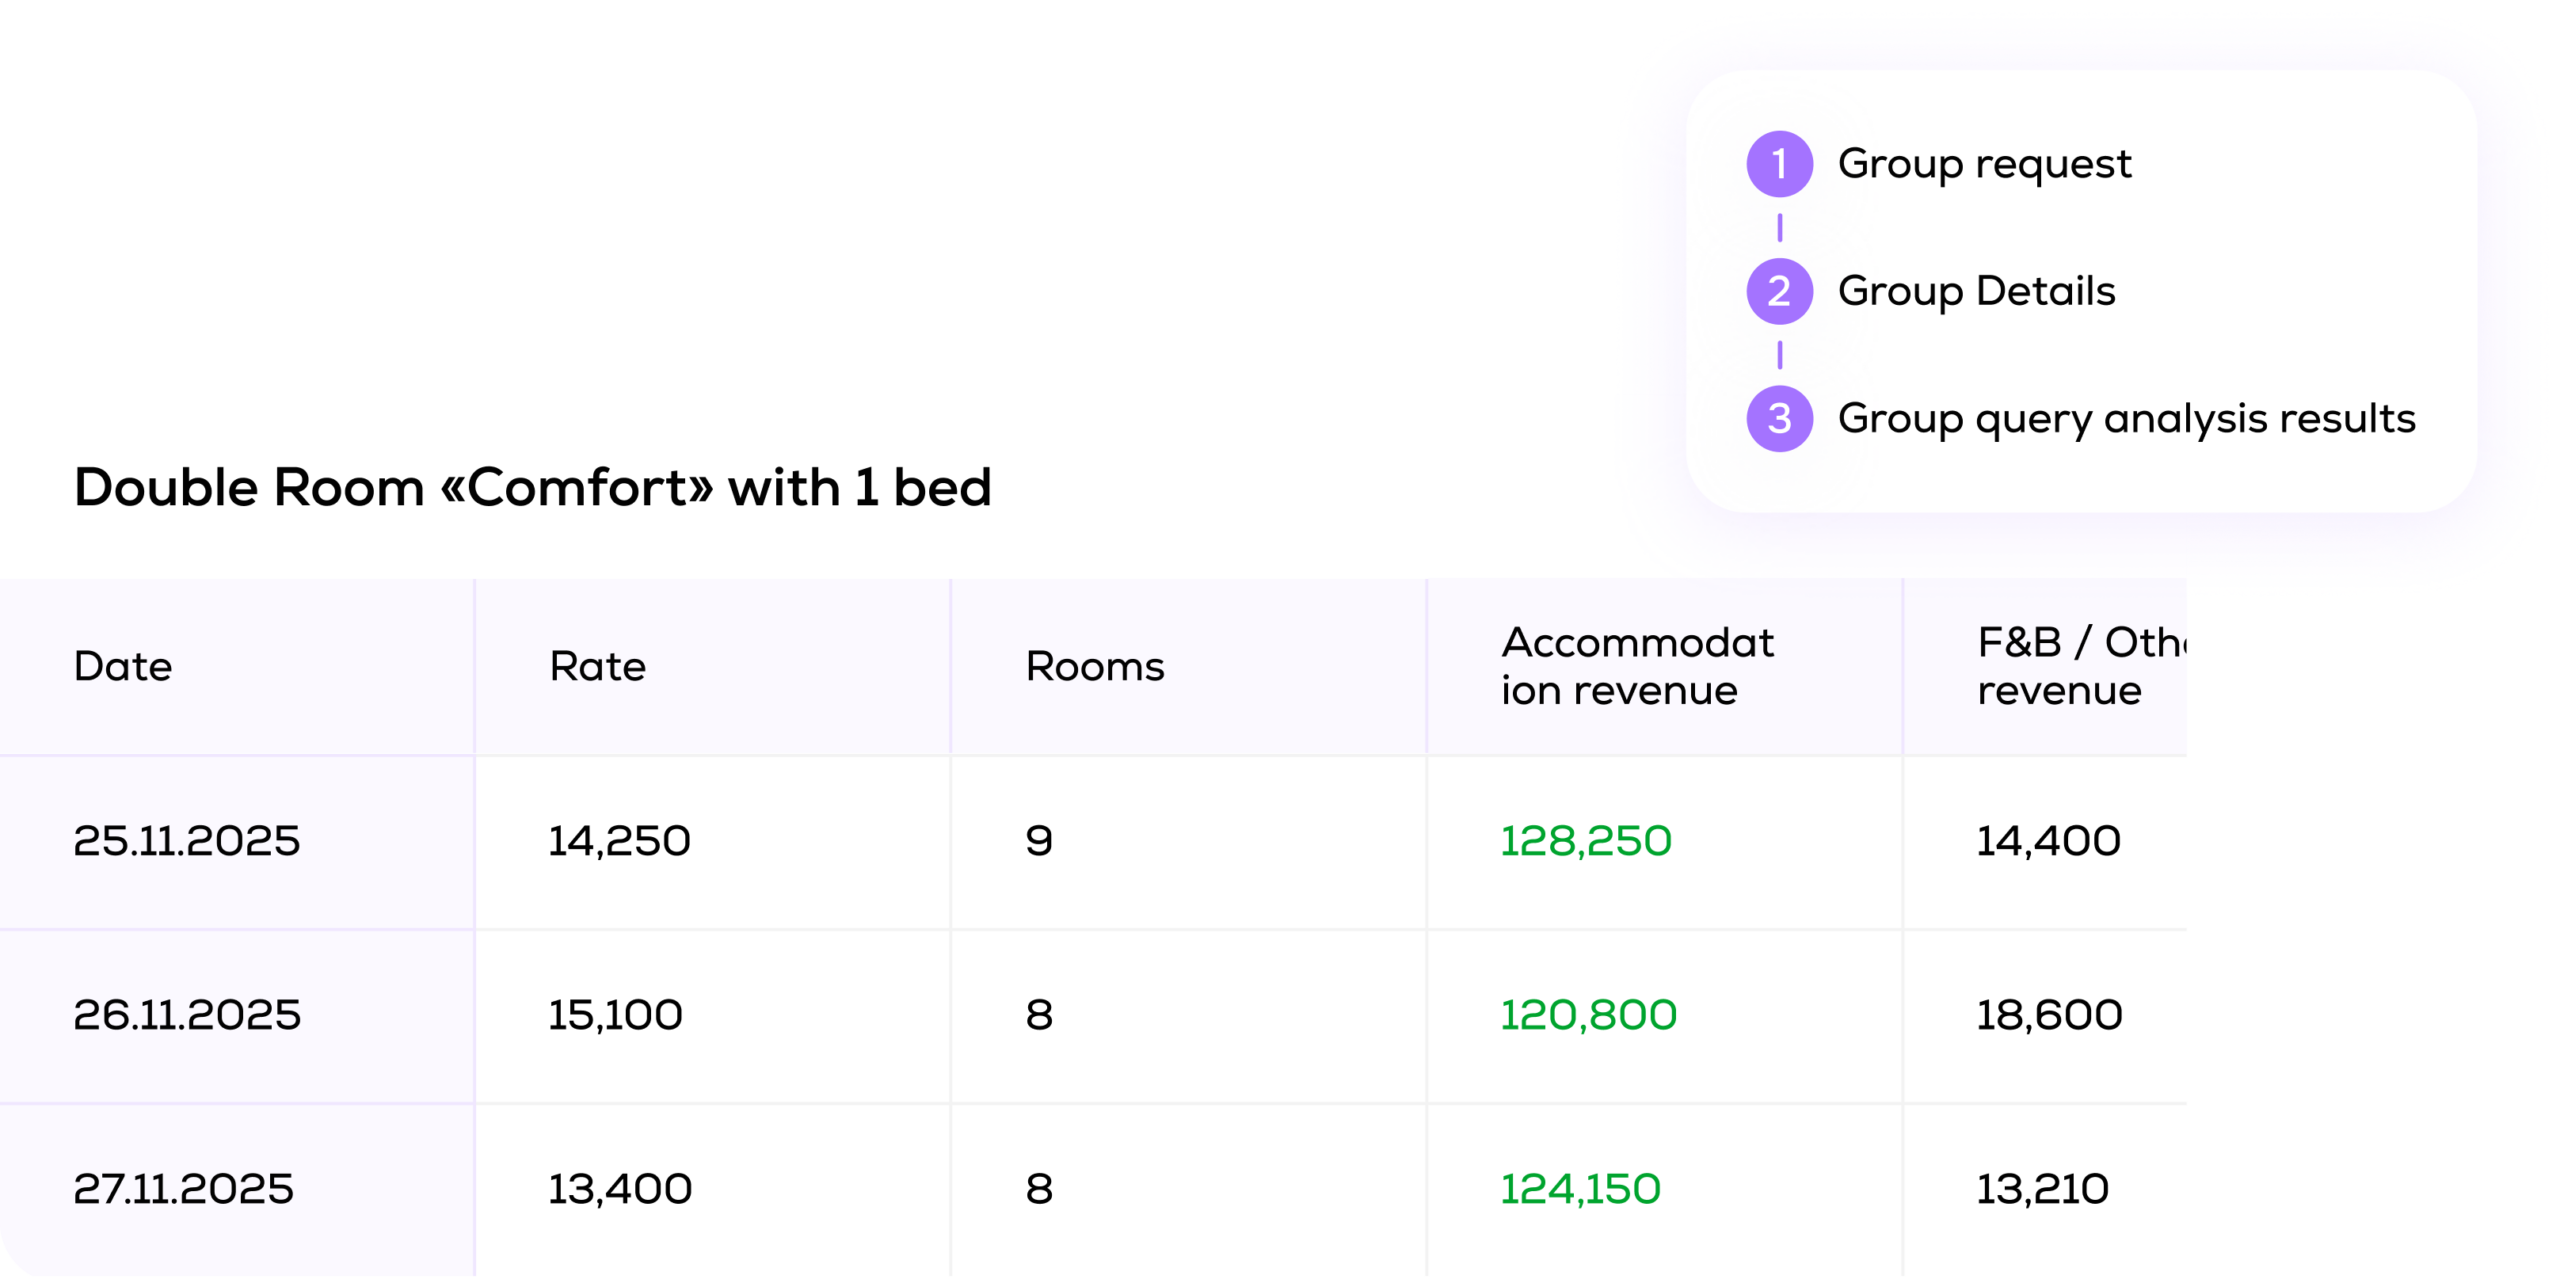Click the green 120,800 revenue value
Image resolution: width=2560 pixels, height=1283 pixels.
(1589, 1015)
